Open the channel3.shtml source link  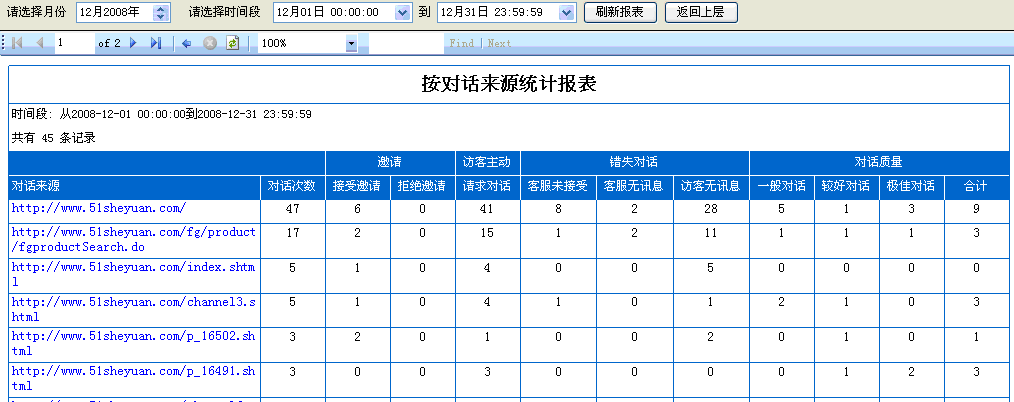pyautogui.click(x=134, y=302)
